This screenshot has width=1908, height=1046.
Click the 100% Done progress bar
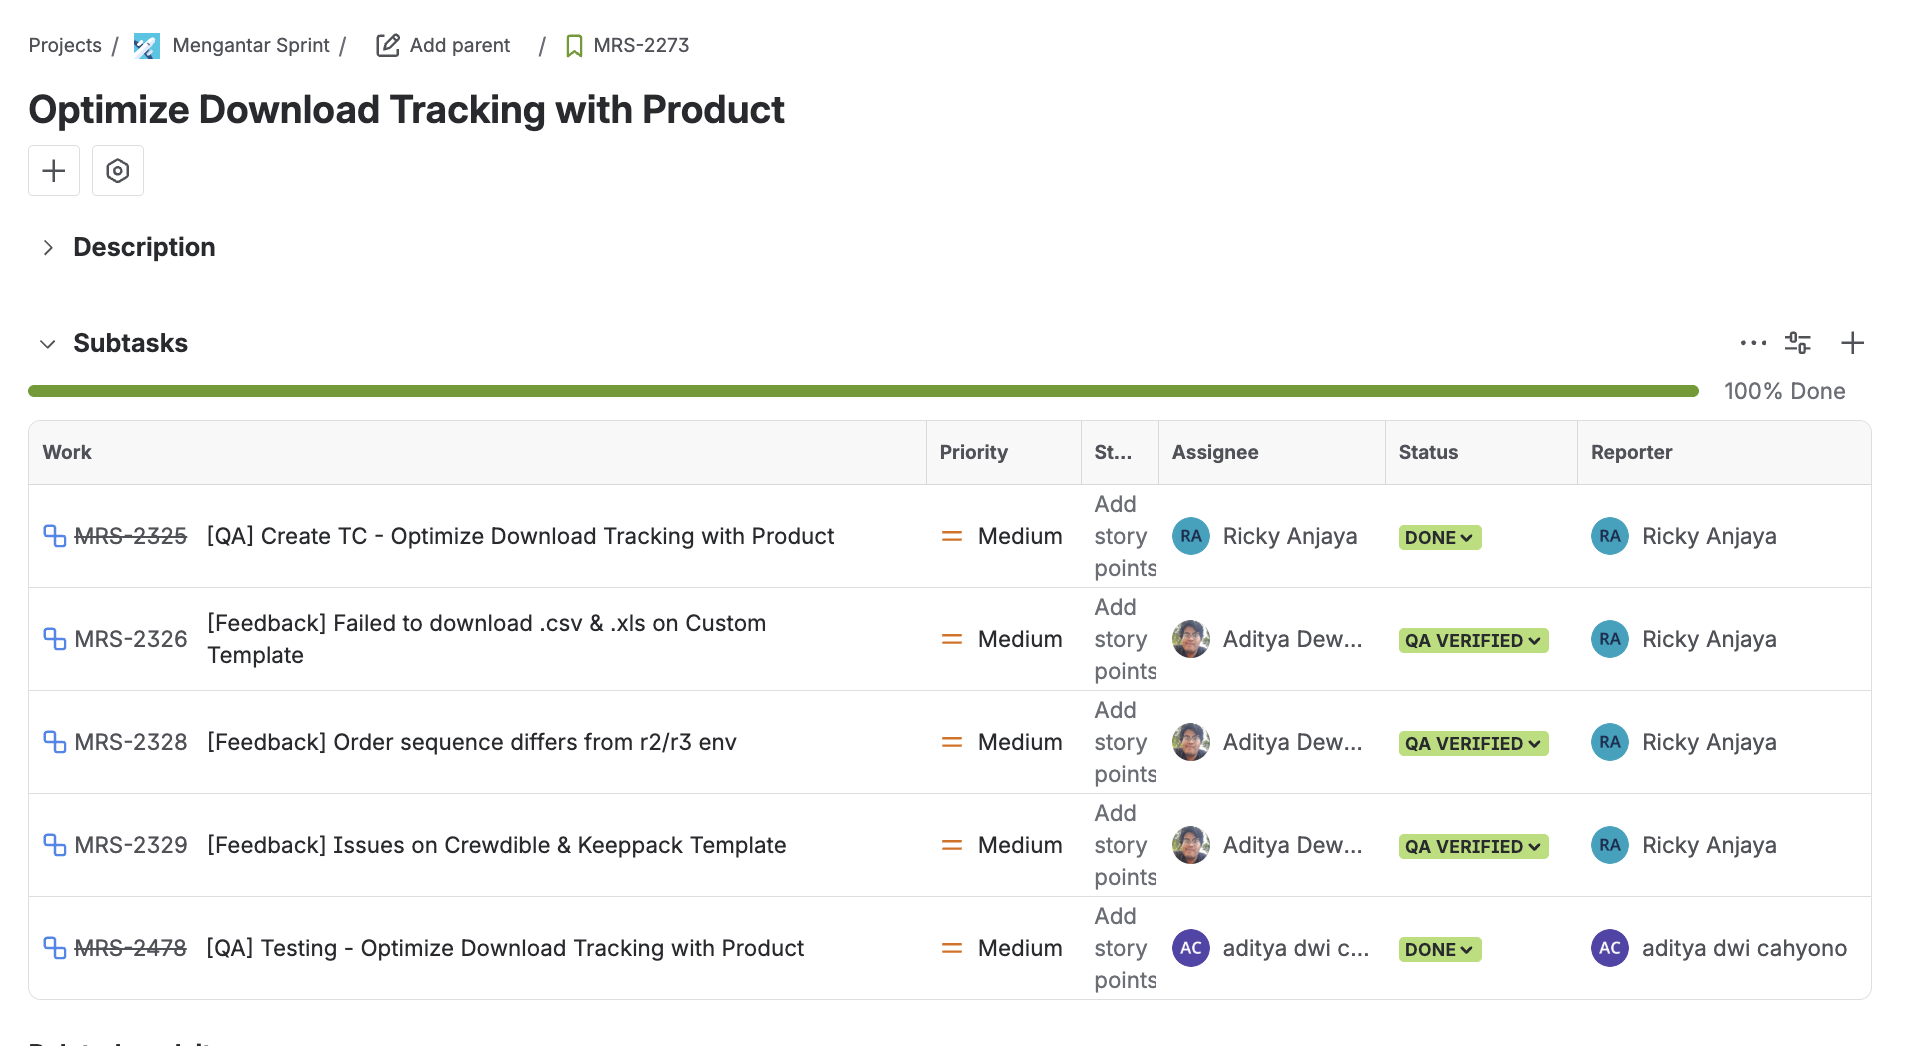[862, 391]
